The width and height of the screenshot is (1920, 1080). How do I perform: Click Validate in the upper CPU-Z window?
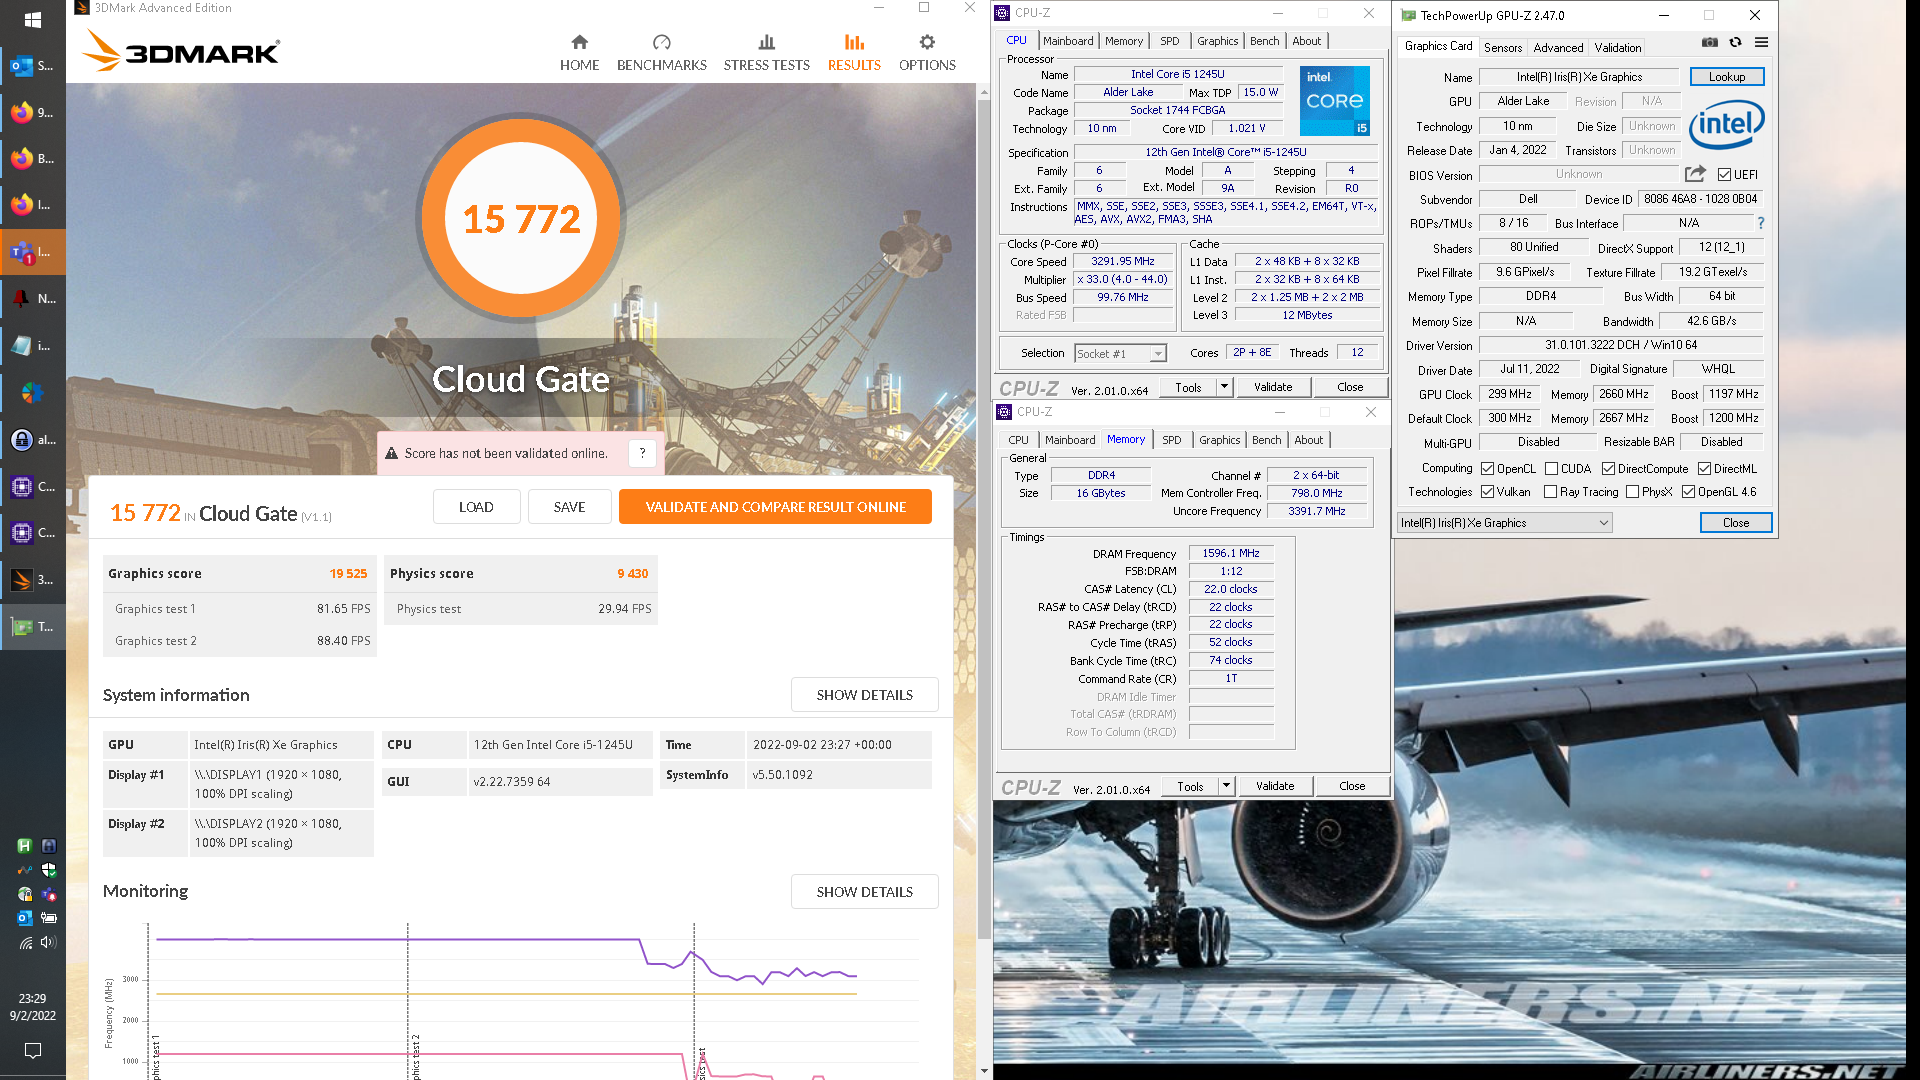1272,387
